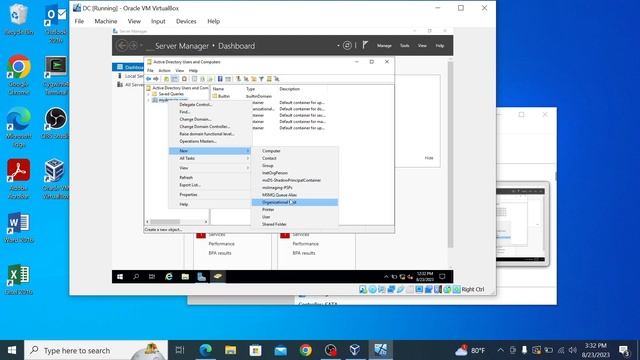Select Shared Folder from the New submenu

point(295,224)
